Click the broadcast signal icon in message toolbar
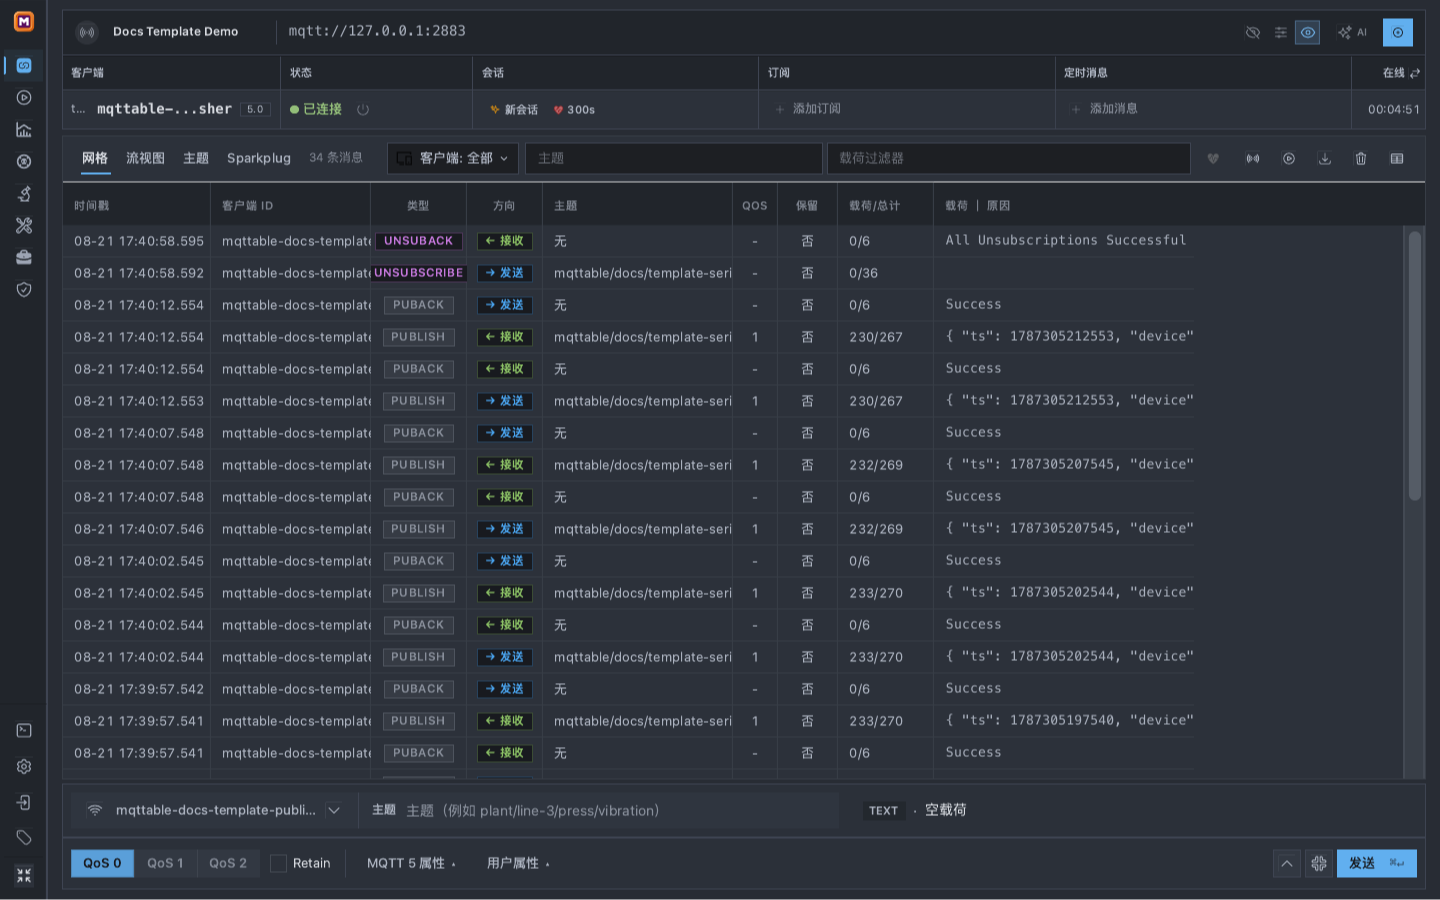The image size is (1440, 900). pyautogui.click(x=1252, y=159)
